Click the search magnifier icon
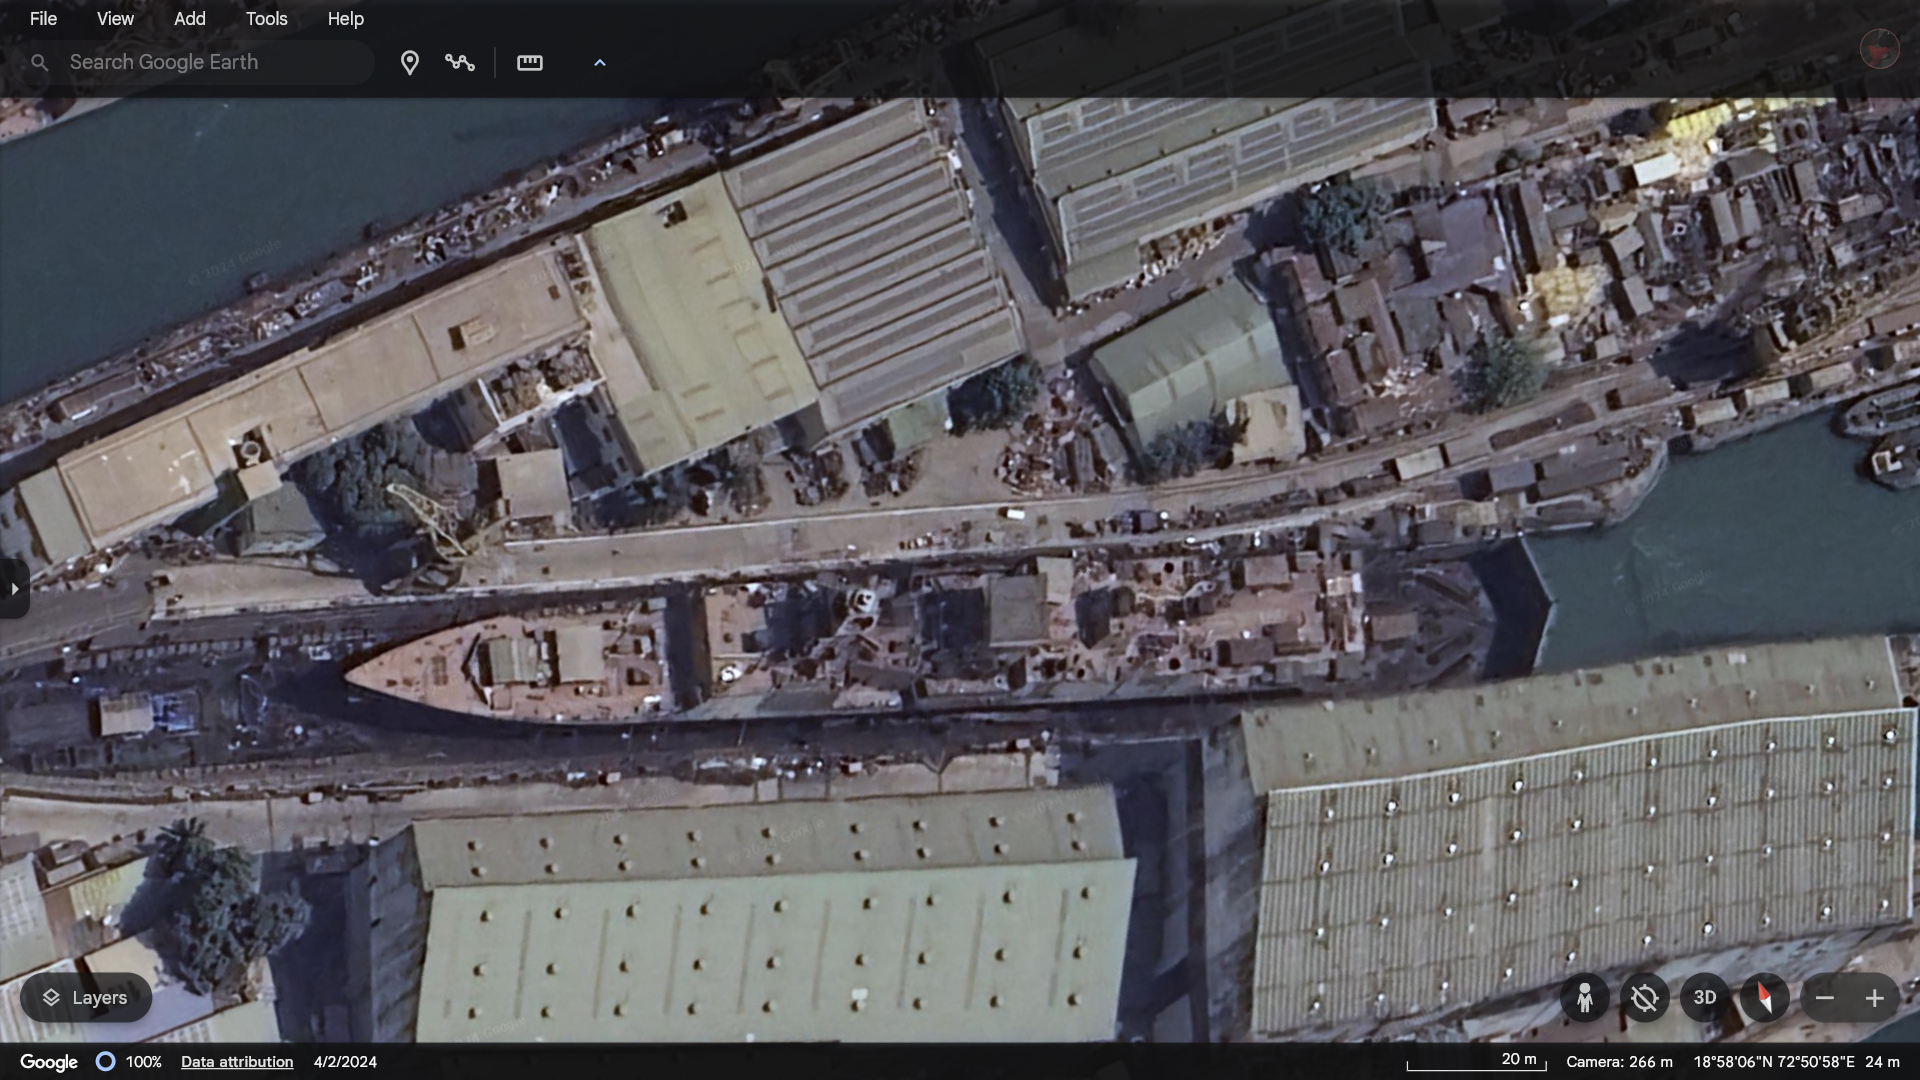 [39, 63]
